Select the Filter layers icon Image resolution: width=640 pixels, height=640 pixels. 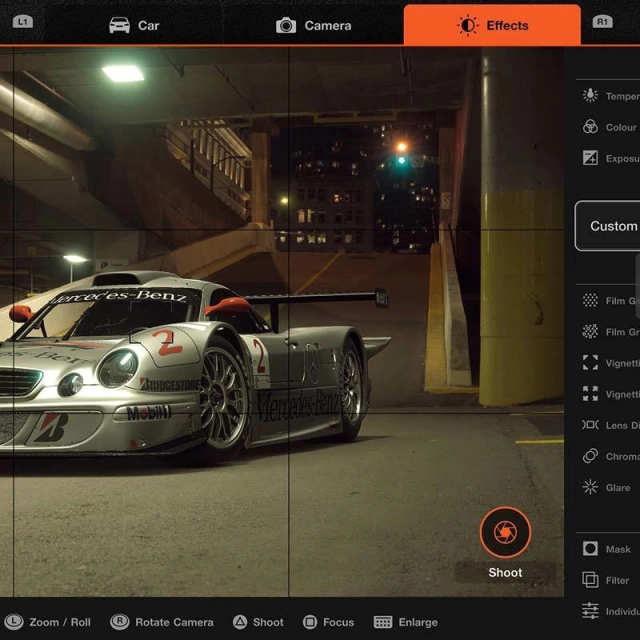pyautogui.click(x=590, y=580)
